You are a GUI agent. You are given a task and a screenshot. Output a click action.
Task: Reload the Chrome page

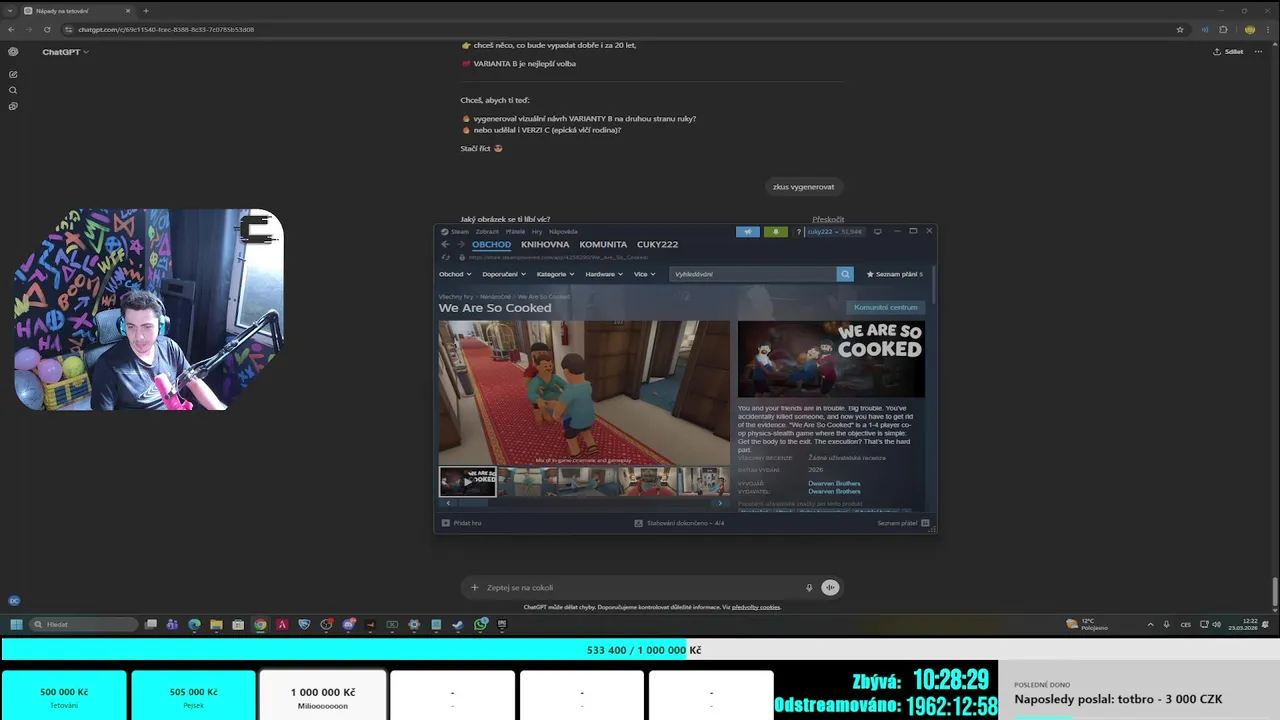pos(46,29)
